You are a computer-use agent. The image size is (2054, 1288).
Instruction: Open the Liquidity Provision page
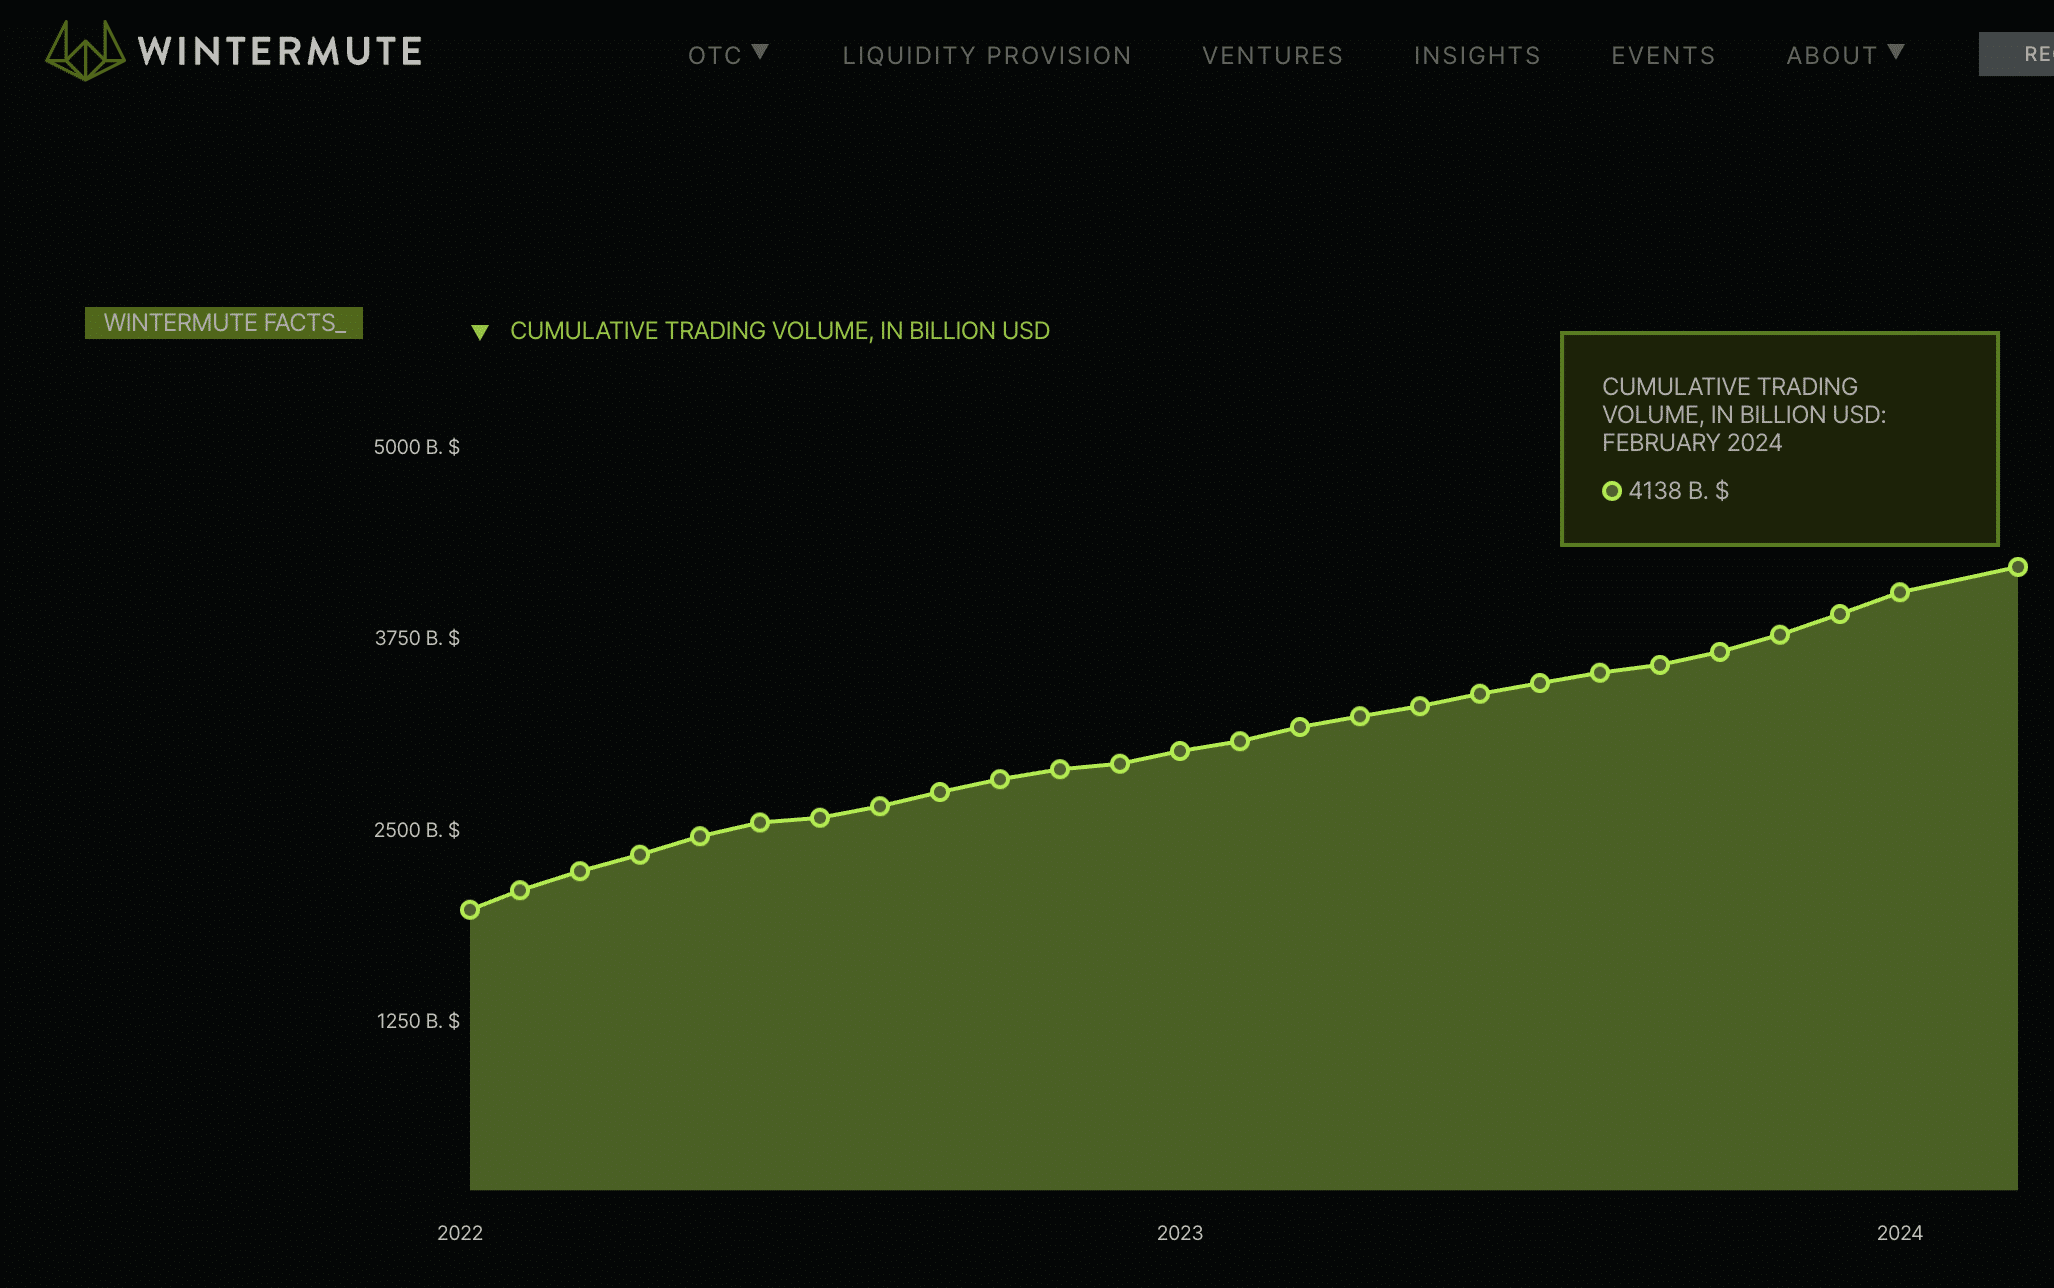click(x=987, y=55)
